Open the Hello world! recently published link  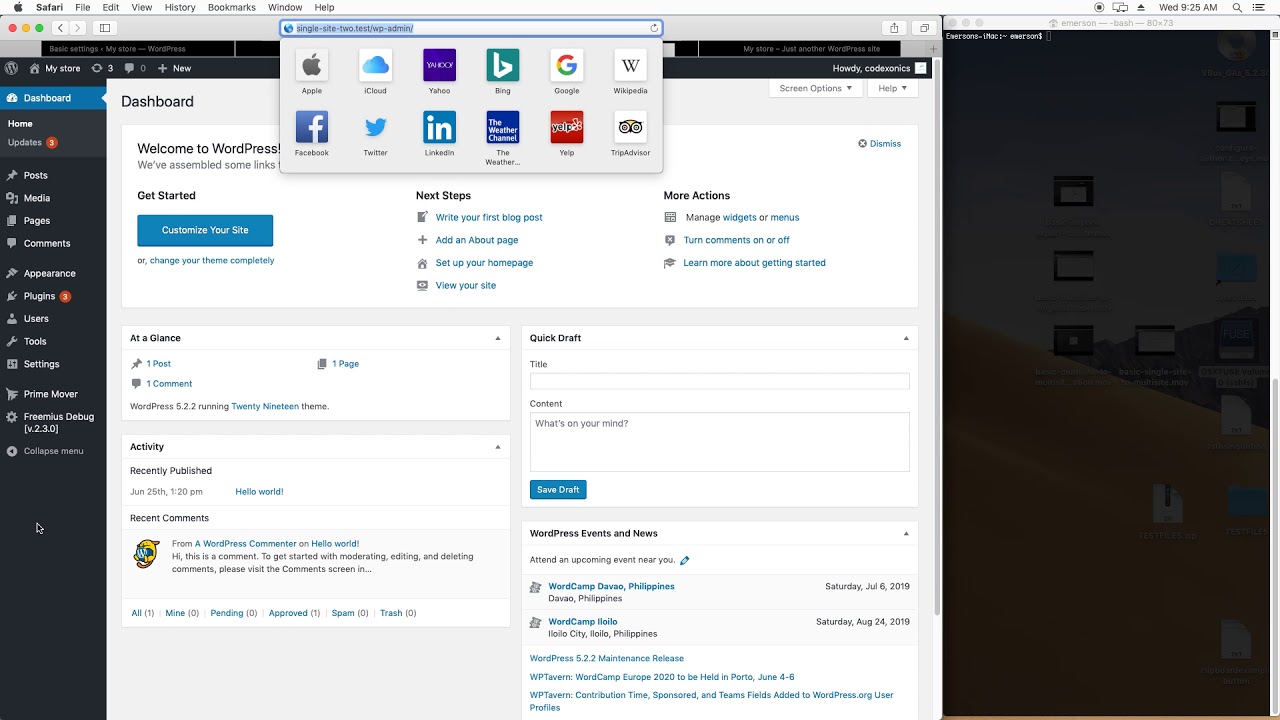(x=259, y=491)
